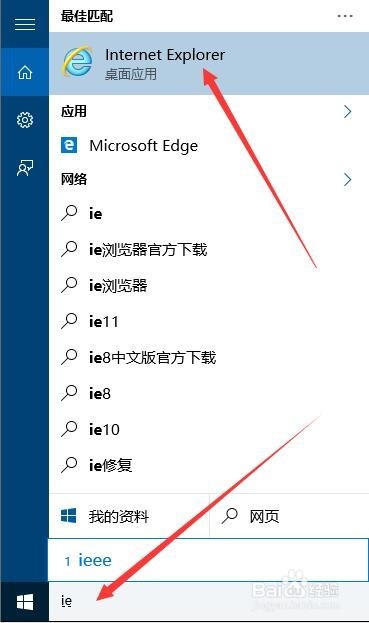Viewport: 369px width, 623px height.
Task: Expand the 网络 category chevron
Action: tap(348, 180)
